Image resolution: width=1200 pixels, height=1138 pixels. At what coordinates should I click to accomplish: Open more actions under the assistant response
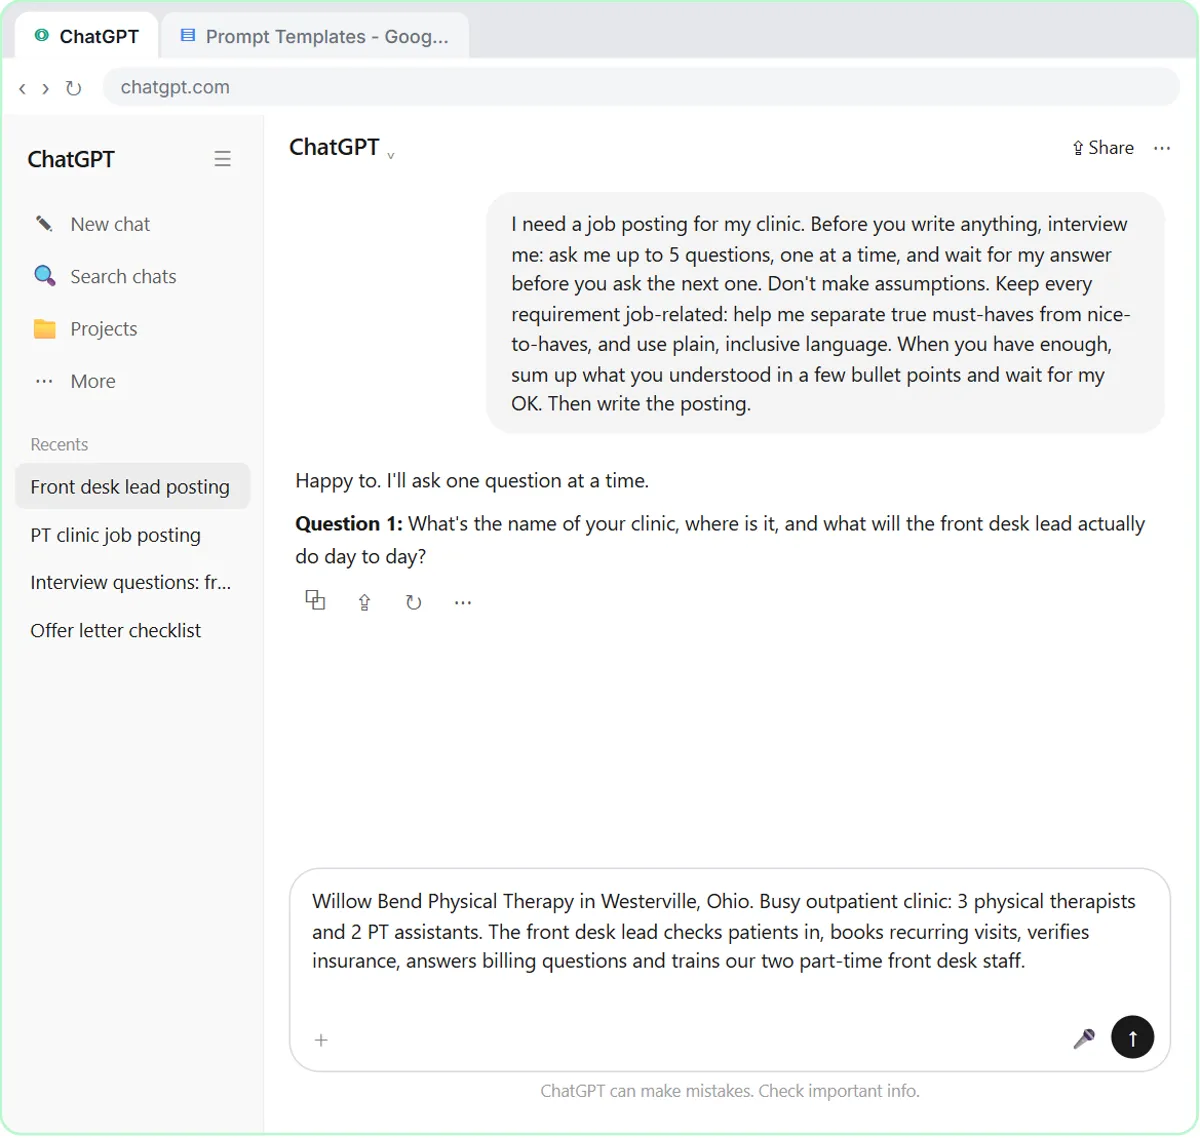pyautogui.click(x=462, y=602)
